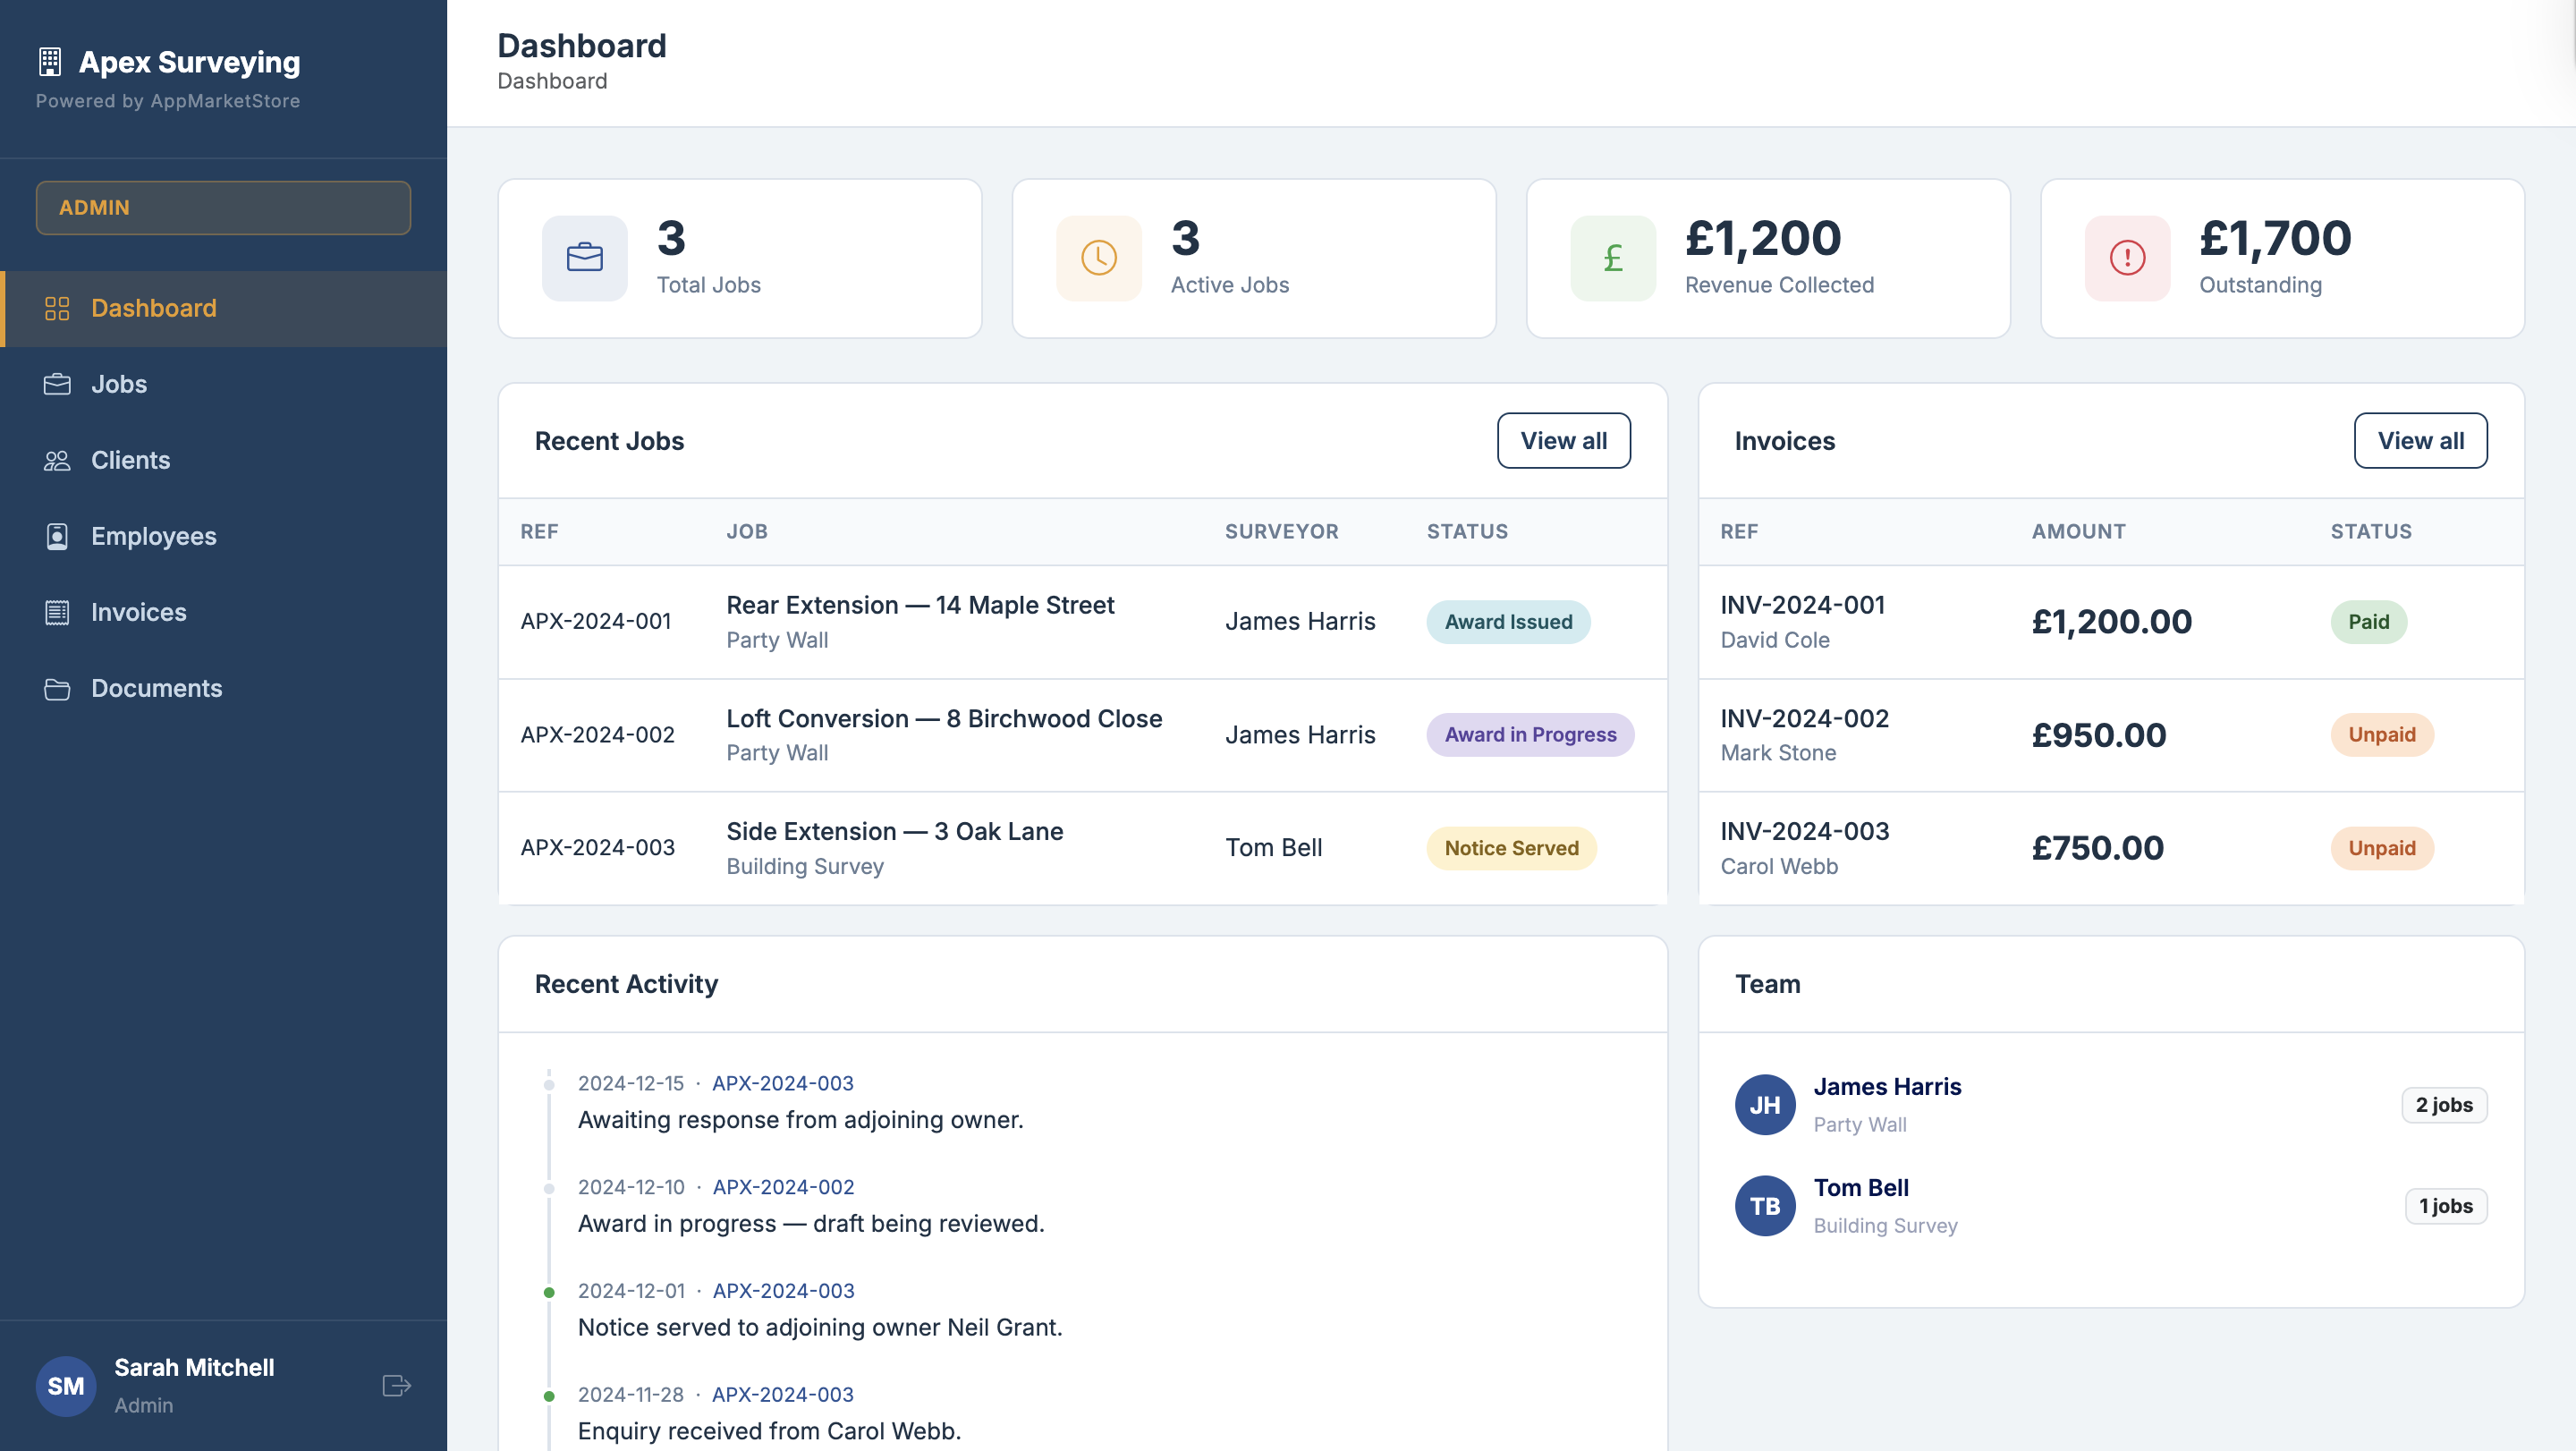Screen dimensions: 2576x1451
Task: Open APX-2024-003 link dated 2024-11-28
Action: pyautogui.click(x=782, y=1394)
